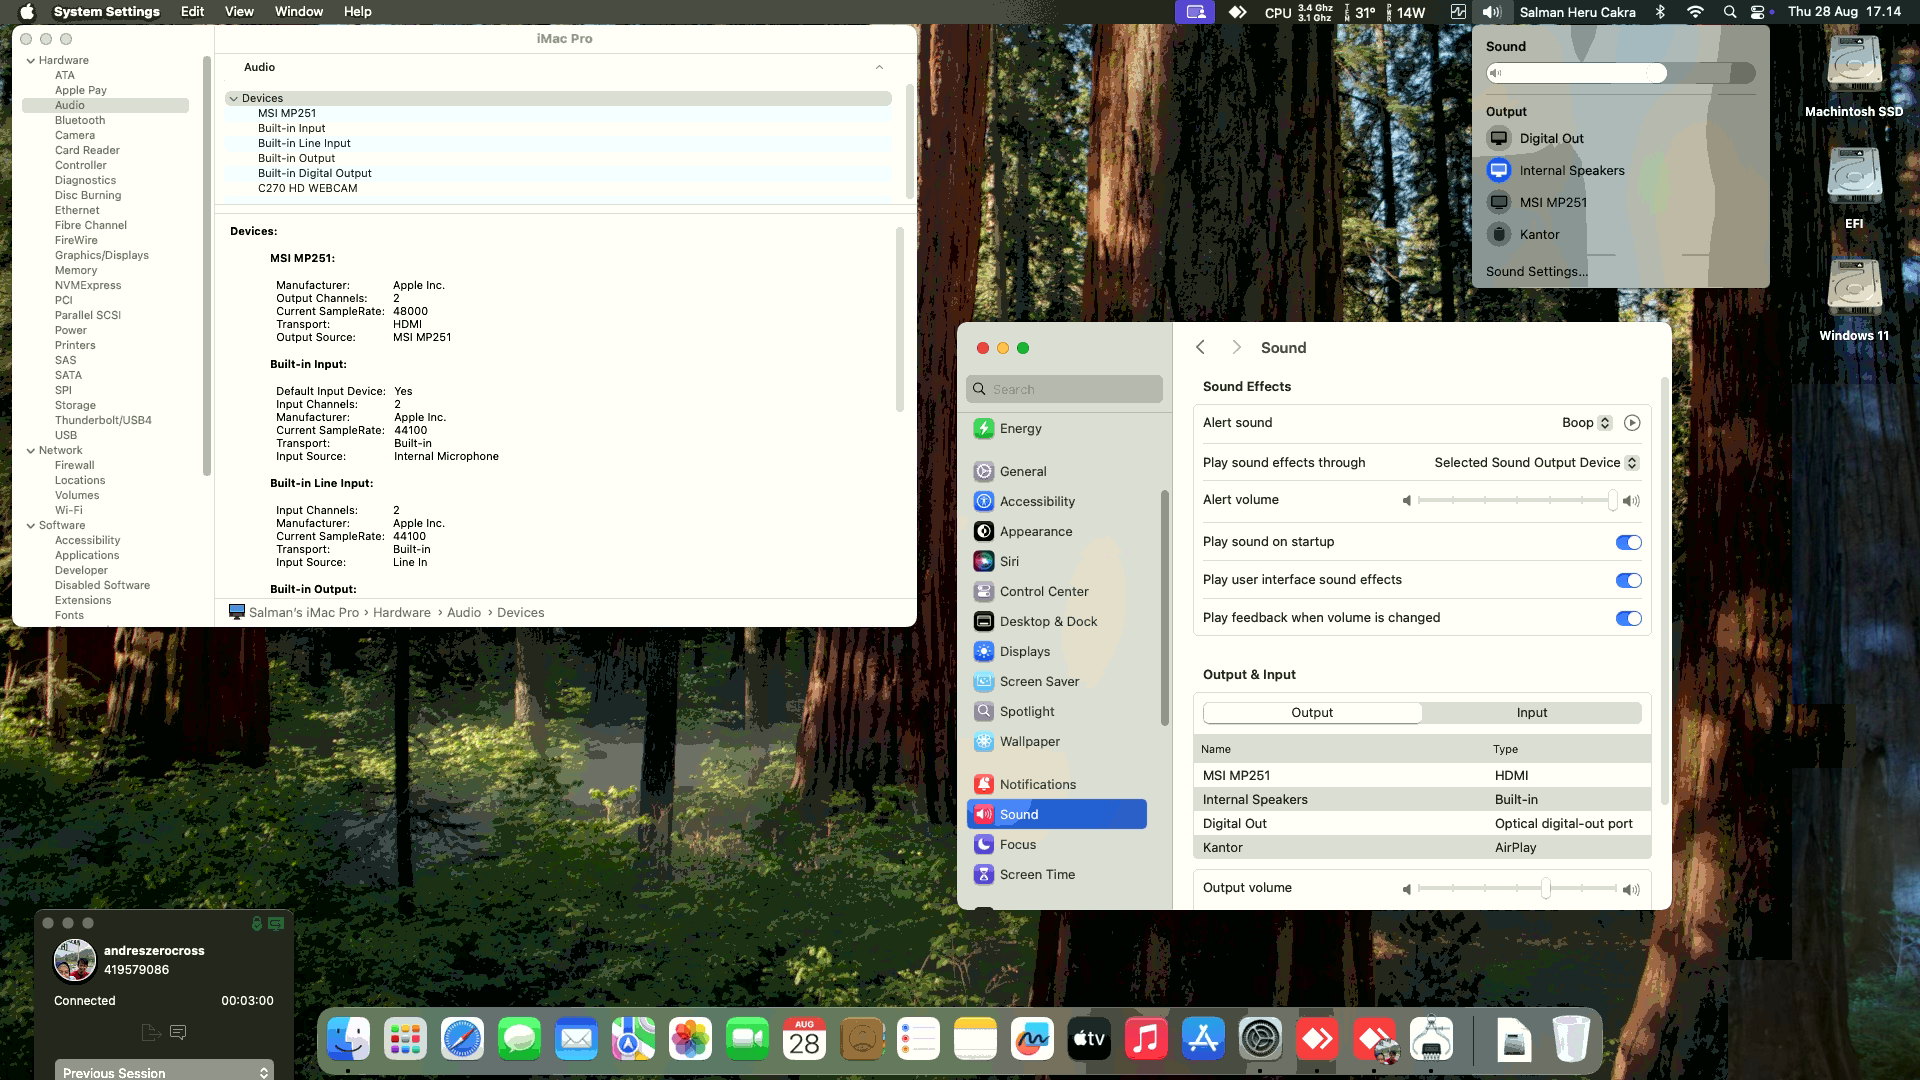Go back using the Sound pane arrow
Screen dimensions: 1920x1080
1200,347
